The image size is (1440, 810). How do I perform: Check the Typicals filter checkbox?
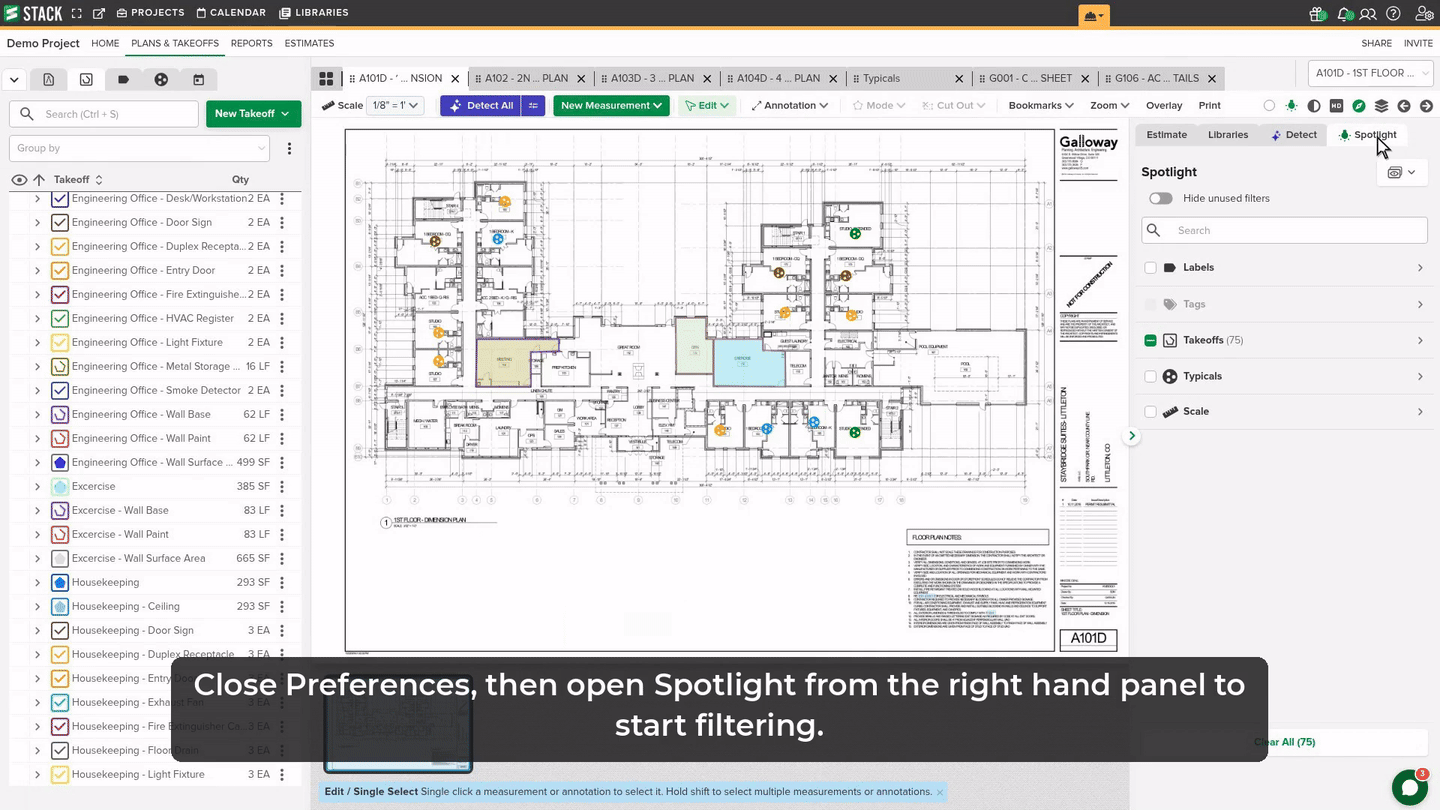[1150, 377]
